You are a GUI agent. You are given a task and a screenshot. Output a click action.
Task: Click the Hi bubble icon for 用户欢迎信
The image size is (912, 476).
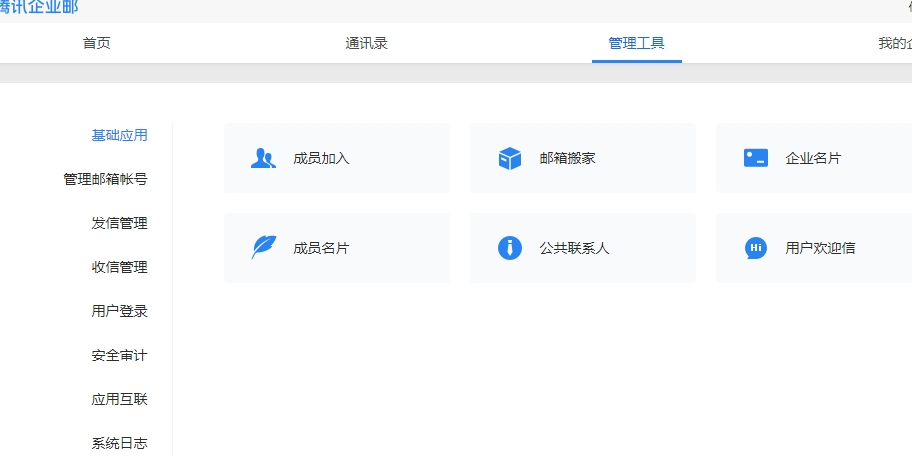(756, 248)
